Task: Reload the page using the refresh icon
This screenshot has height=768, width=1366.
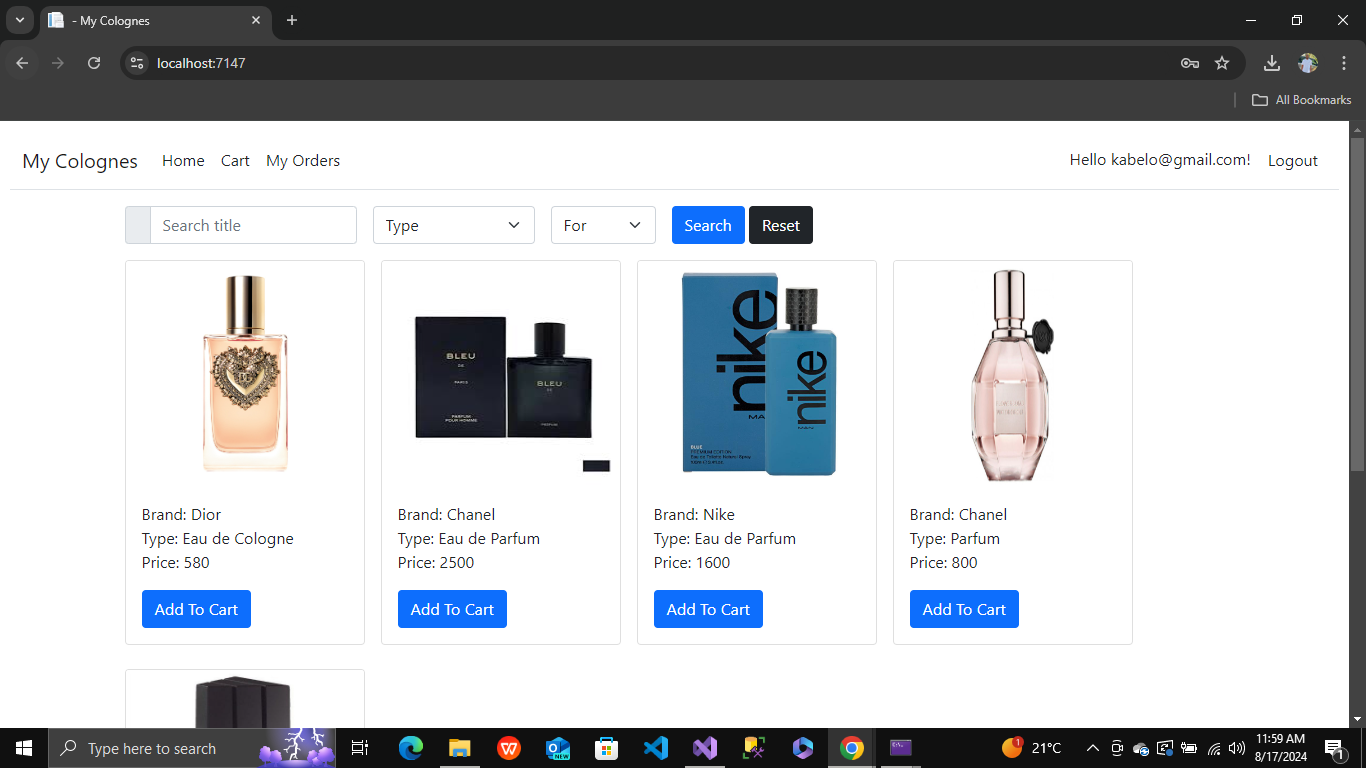Action: pyautogui.click(x=93, y=62)
